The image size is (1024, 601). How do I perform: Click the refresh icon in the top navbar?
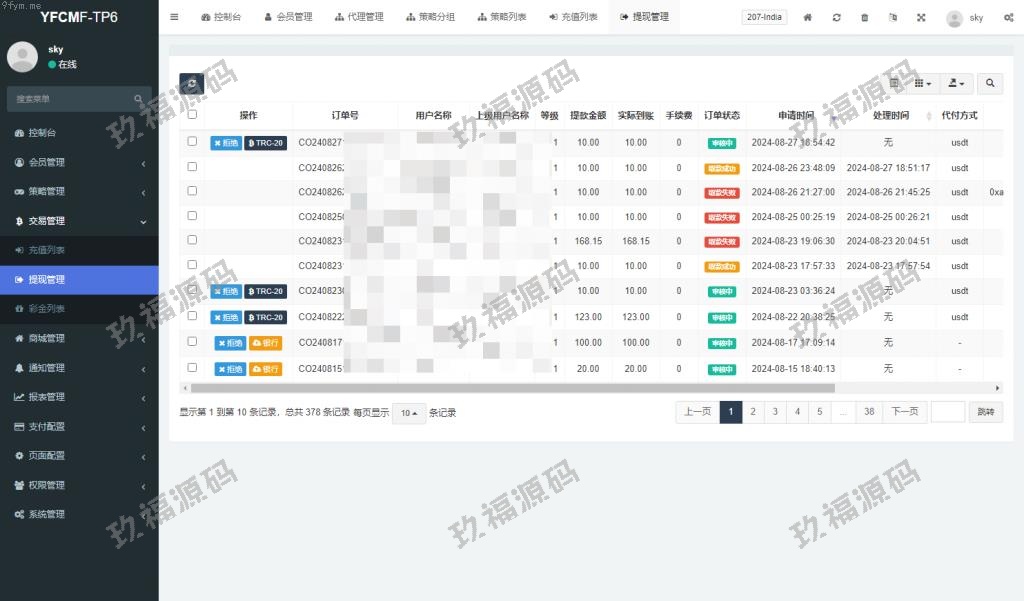tap(837, 18)
